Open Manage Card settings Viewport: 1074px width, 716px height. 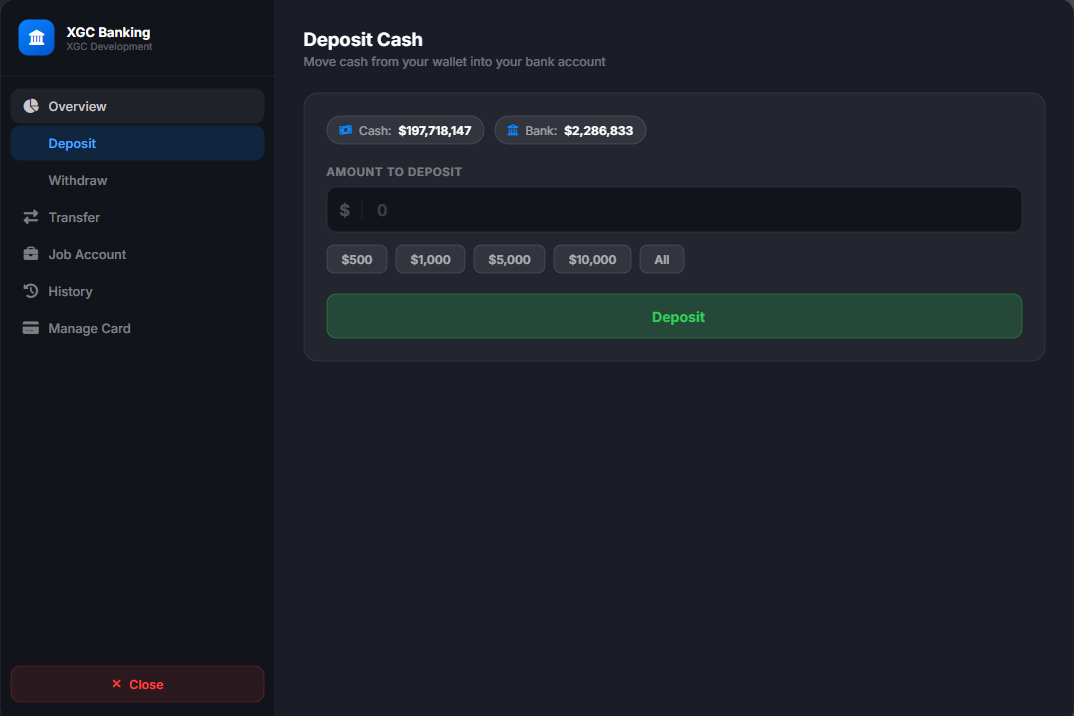click(137, 328)
